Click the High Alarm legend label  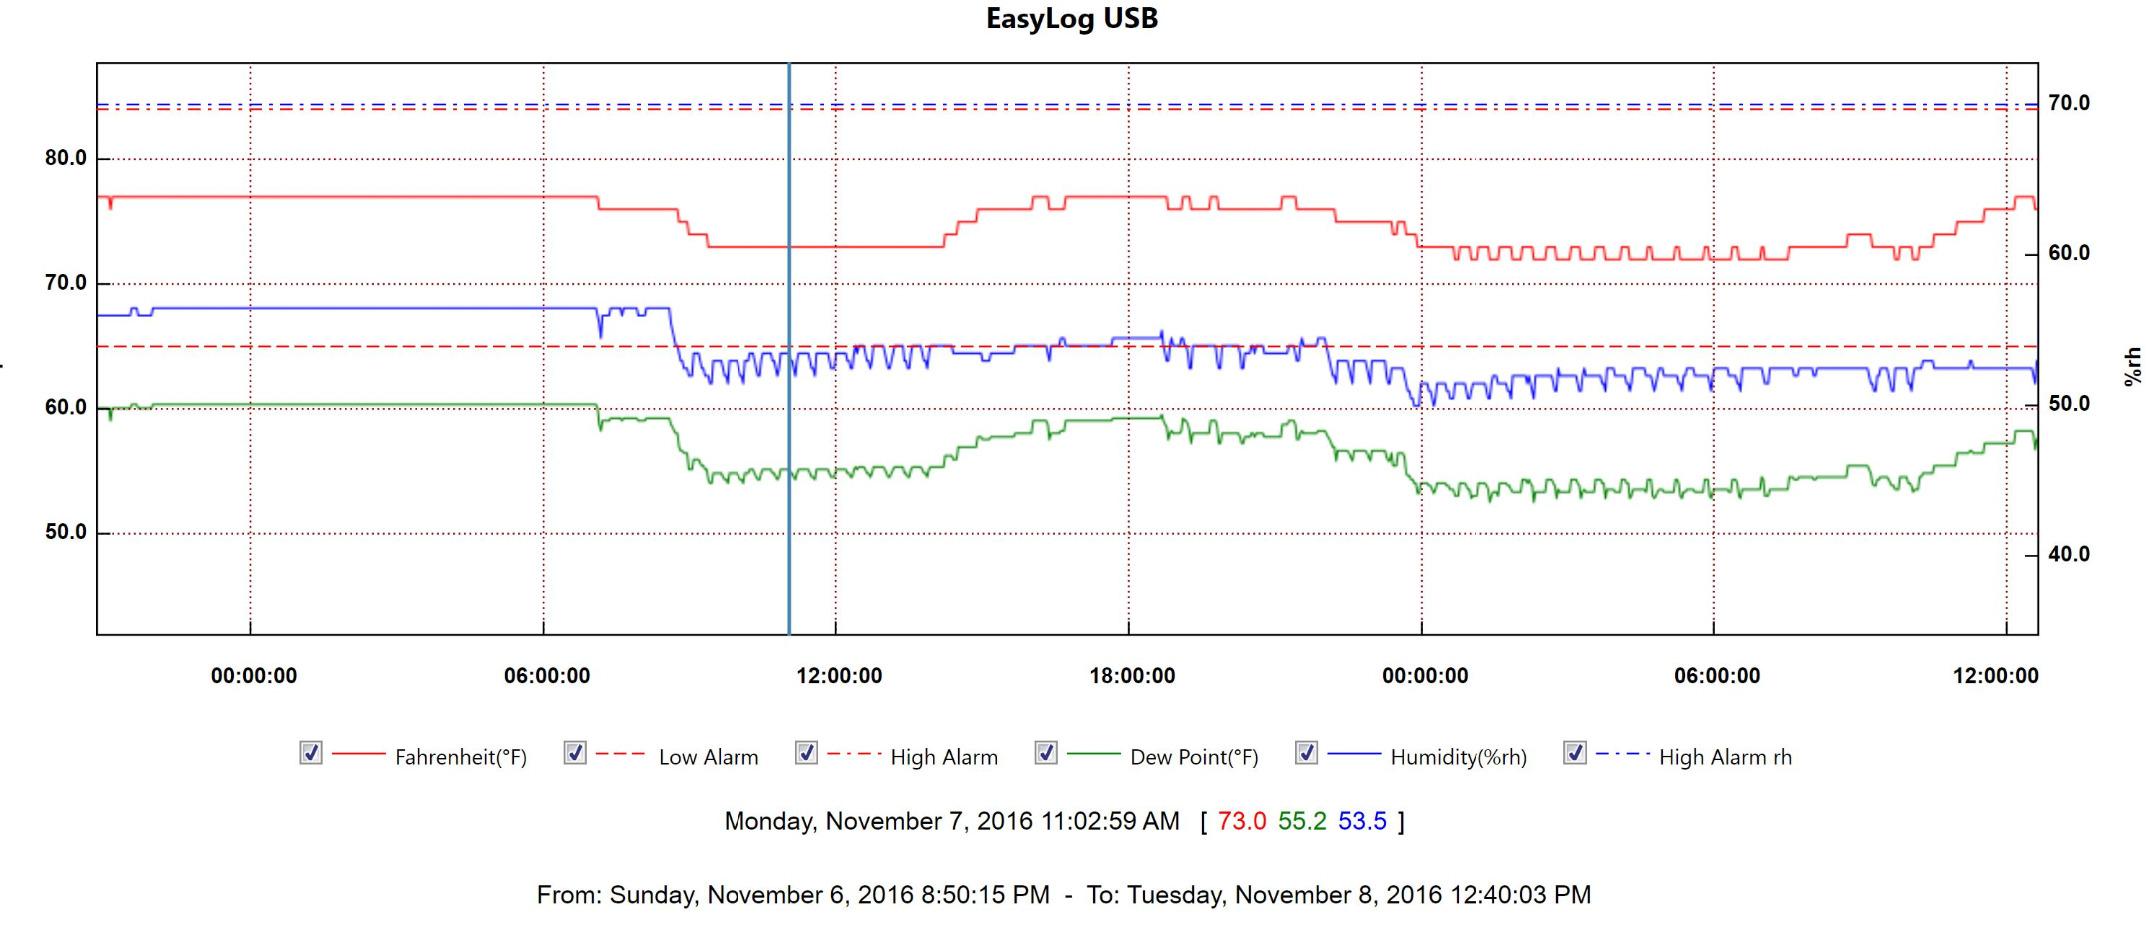[x=944, y=757]
